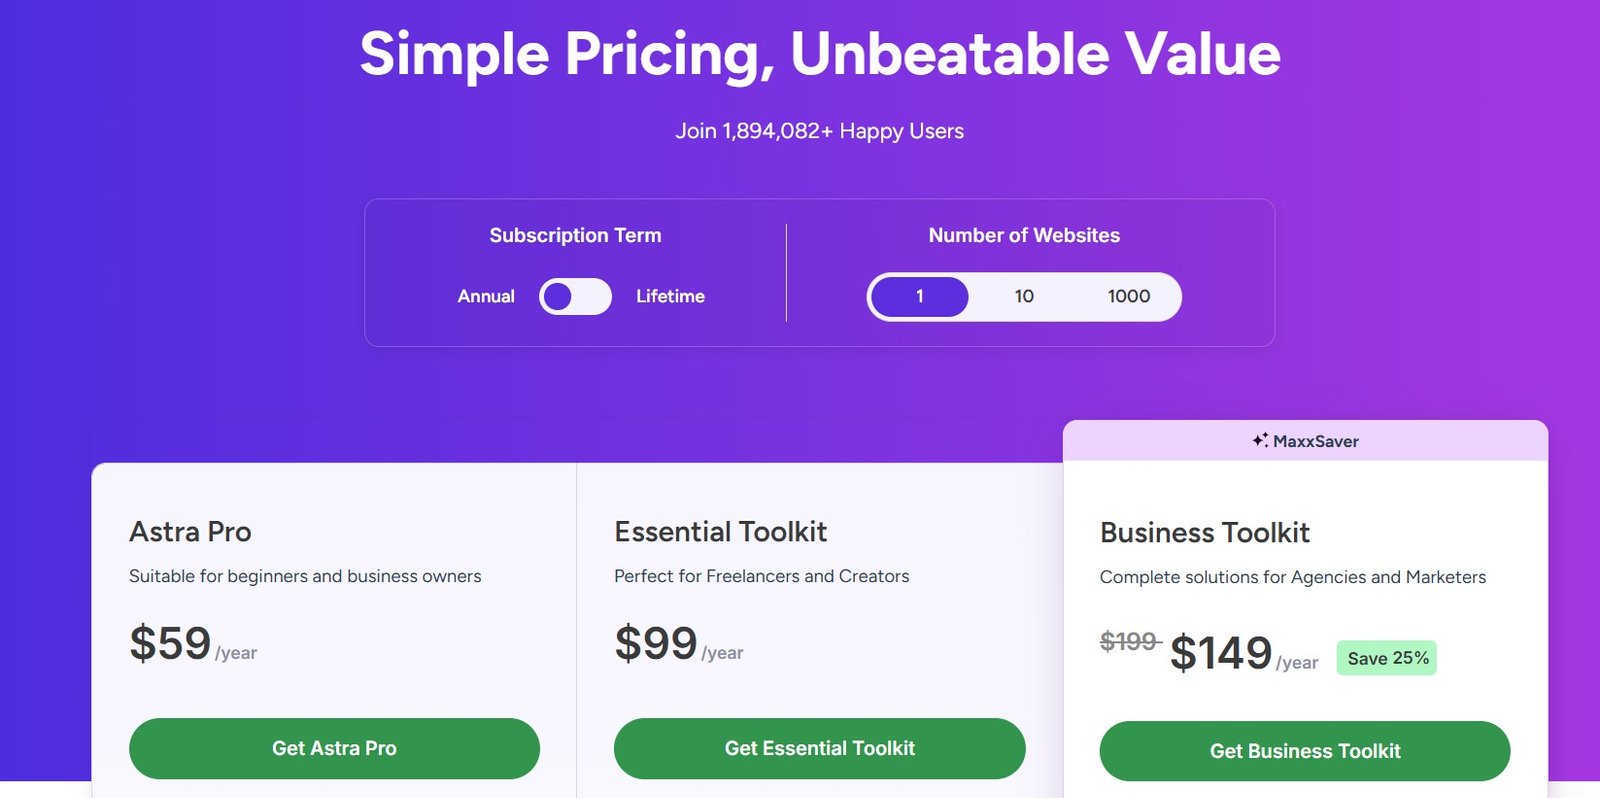Click the crossed-out $199 price
This screenshot has width=1600, height=798.
(x=1129, y=641)
